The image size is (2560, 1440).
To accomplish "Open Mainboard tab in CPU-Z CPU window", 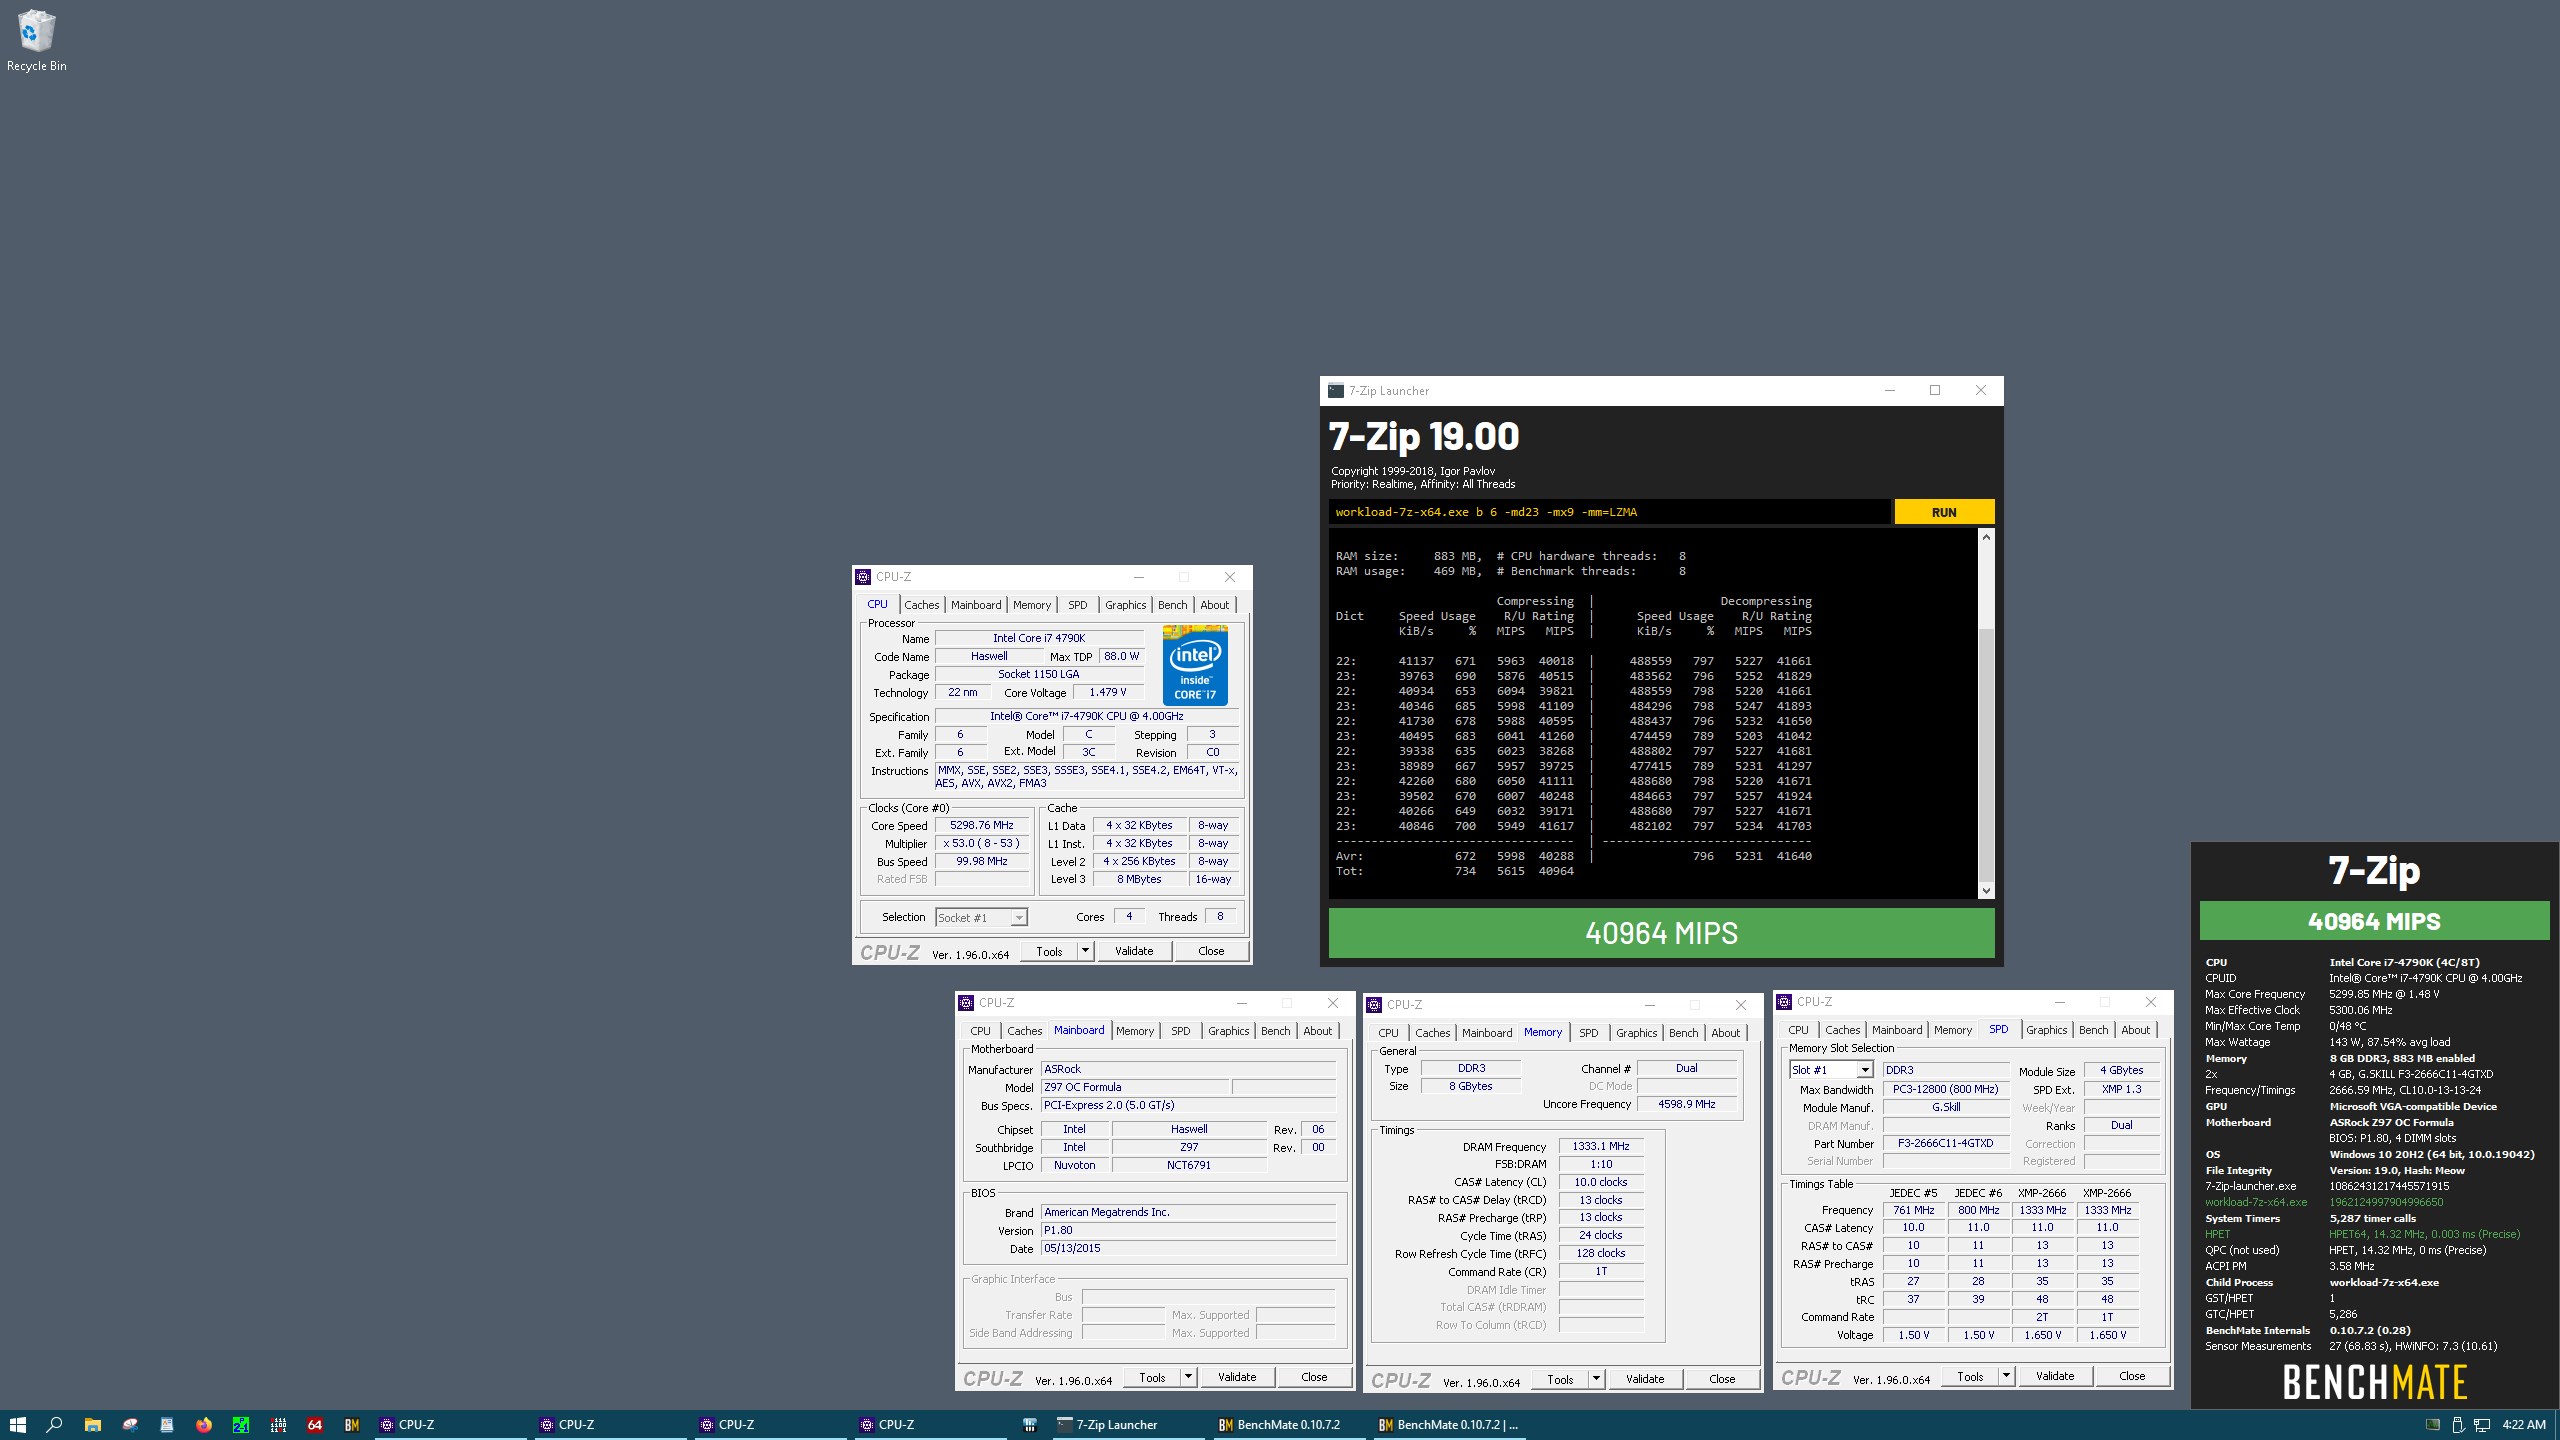I will [x=975, y=605].
